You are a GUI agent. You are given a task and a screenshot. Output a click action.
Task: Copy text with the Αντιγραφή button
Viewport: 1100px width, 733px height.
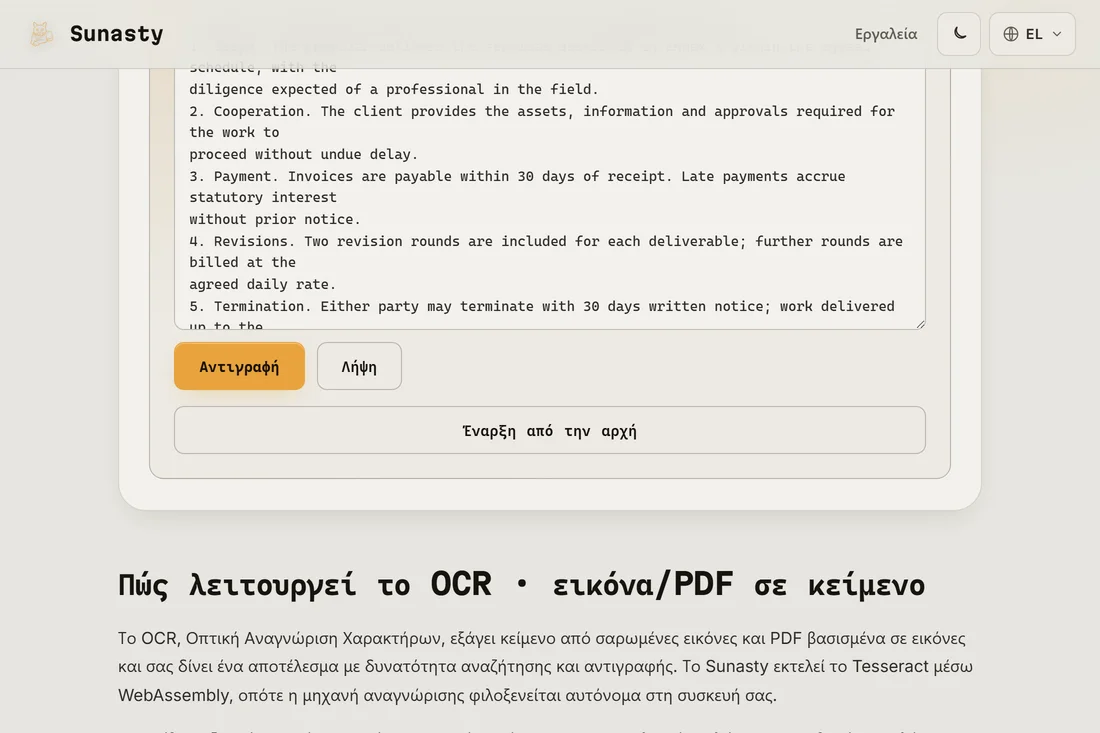239,366
